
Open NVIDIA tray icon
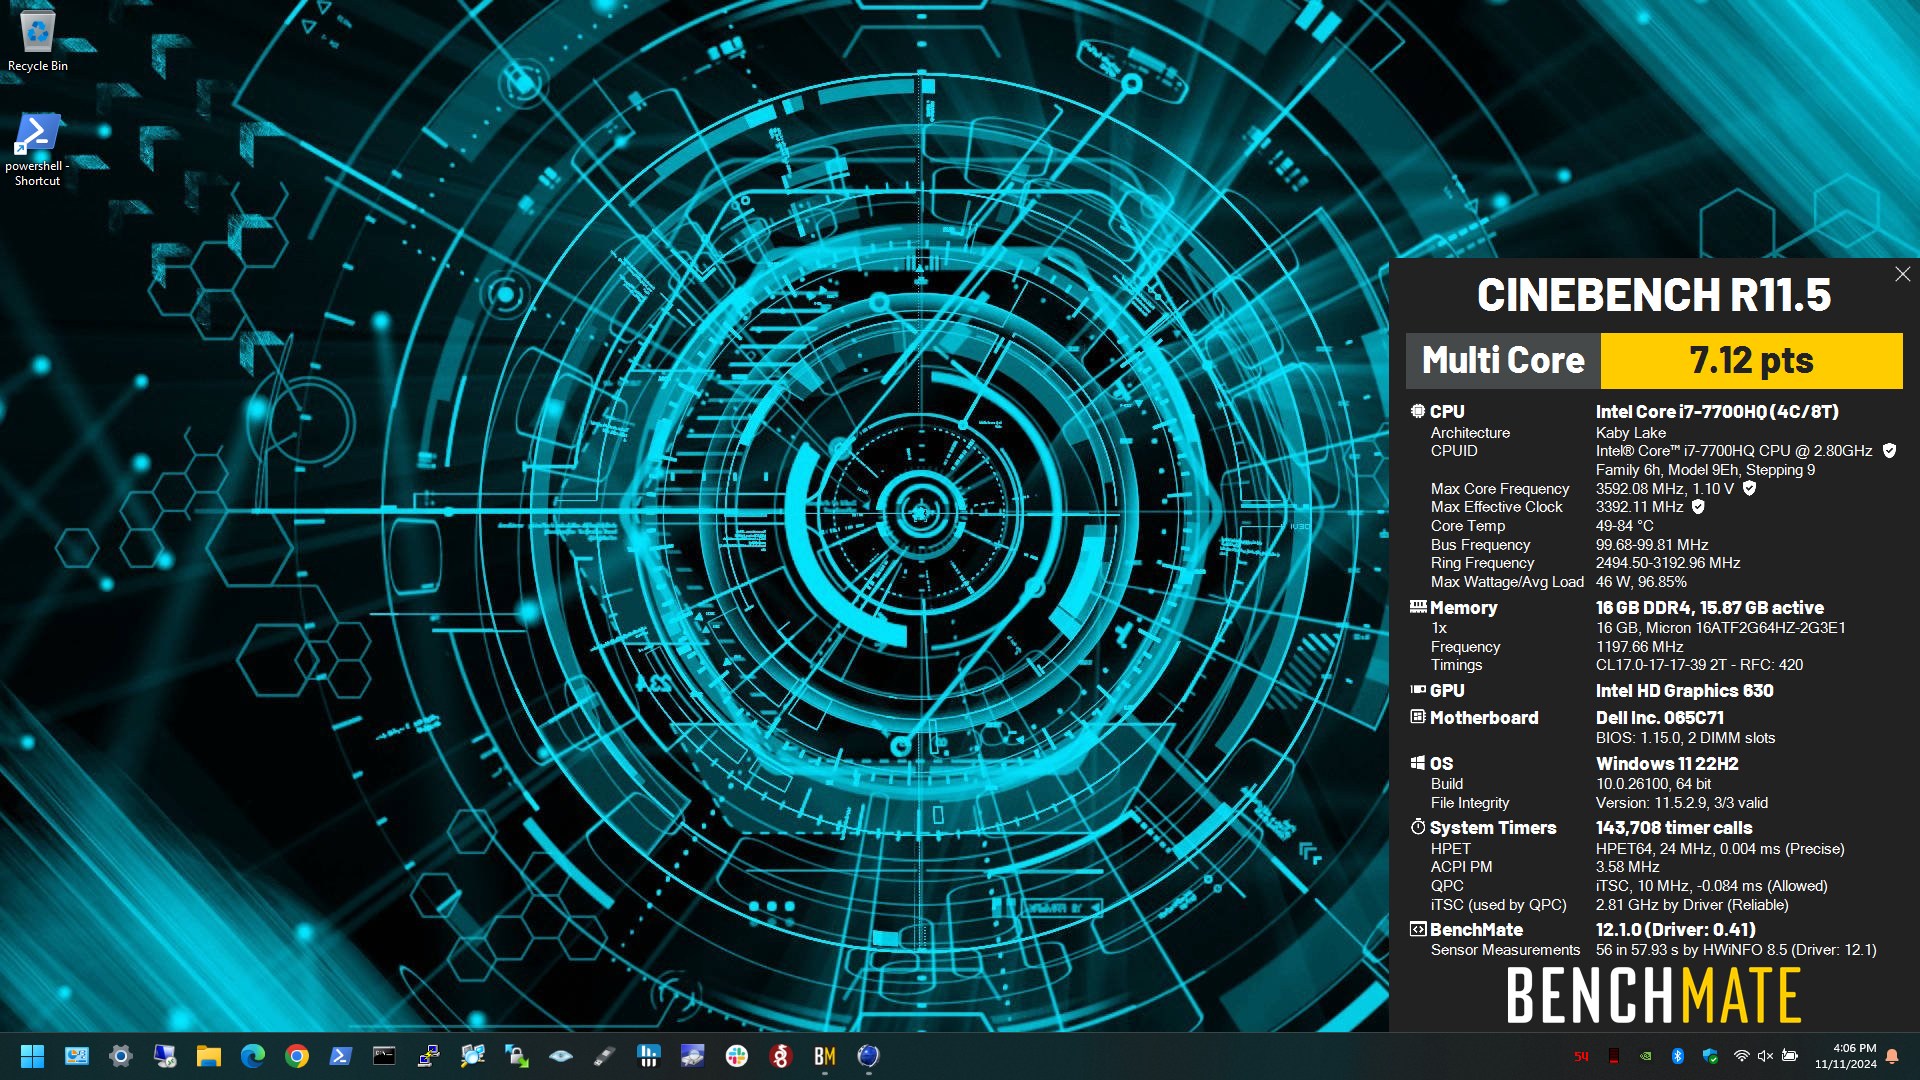(1646, 1056)
